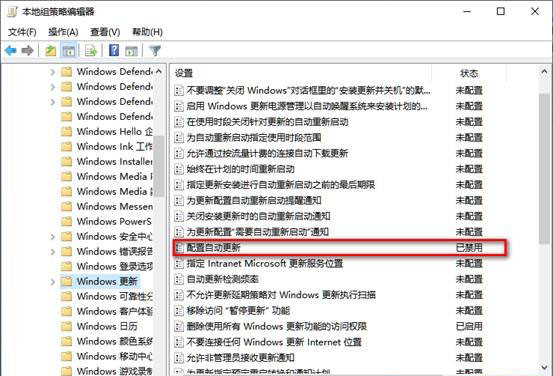Viewport: 553px width, 376px height.
Task: Open Help via the question mark icon
Action: click(x=114, y=50)
